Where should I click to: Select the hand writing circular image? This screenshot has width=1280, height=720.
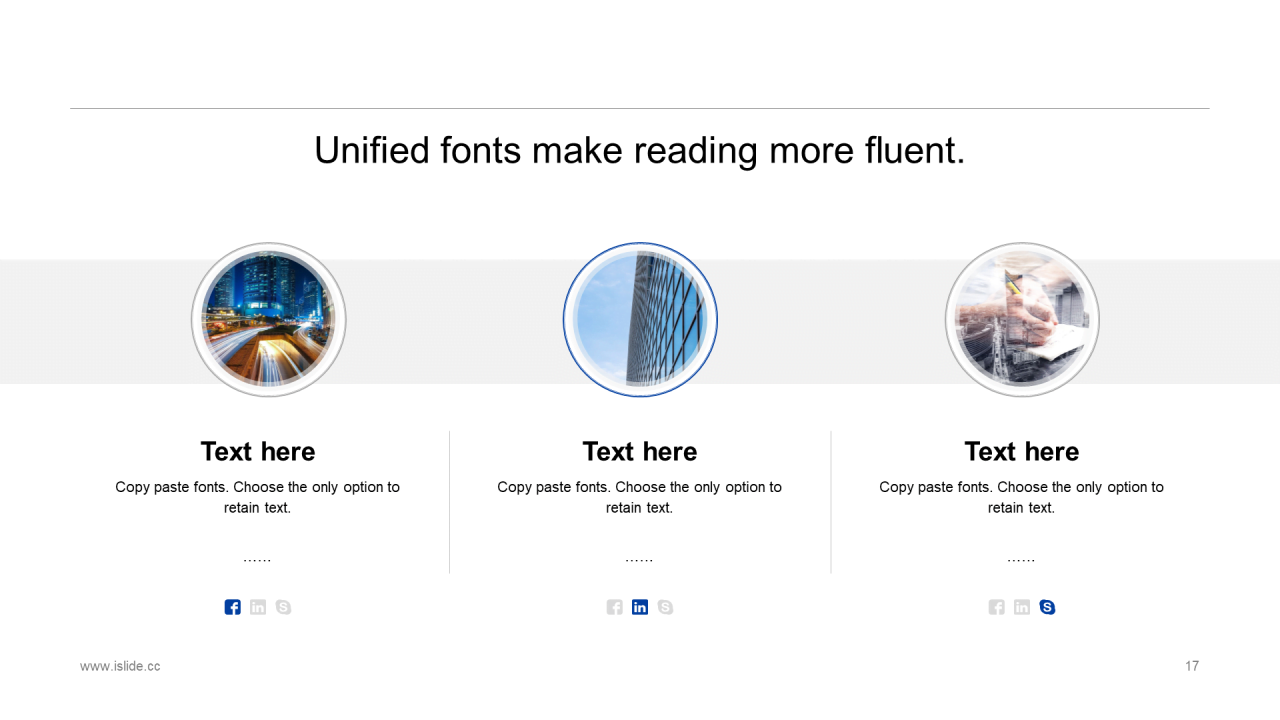(x=1022, y=320)
